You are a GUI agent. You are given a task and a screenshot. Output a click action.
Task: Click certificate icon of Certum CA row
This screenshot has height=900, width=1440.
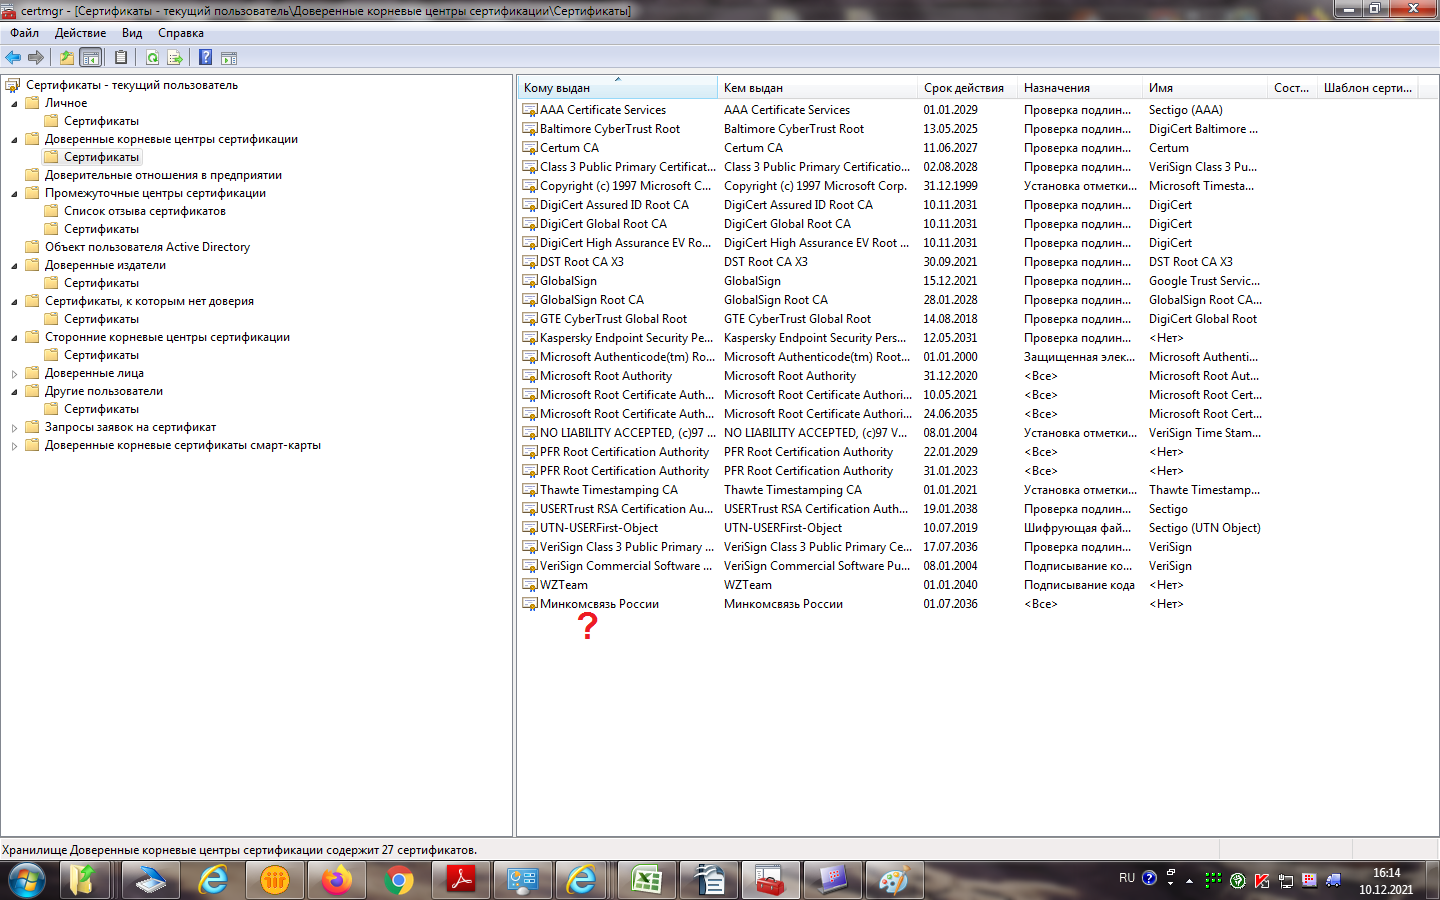click(530, 148)
